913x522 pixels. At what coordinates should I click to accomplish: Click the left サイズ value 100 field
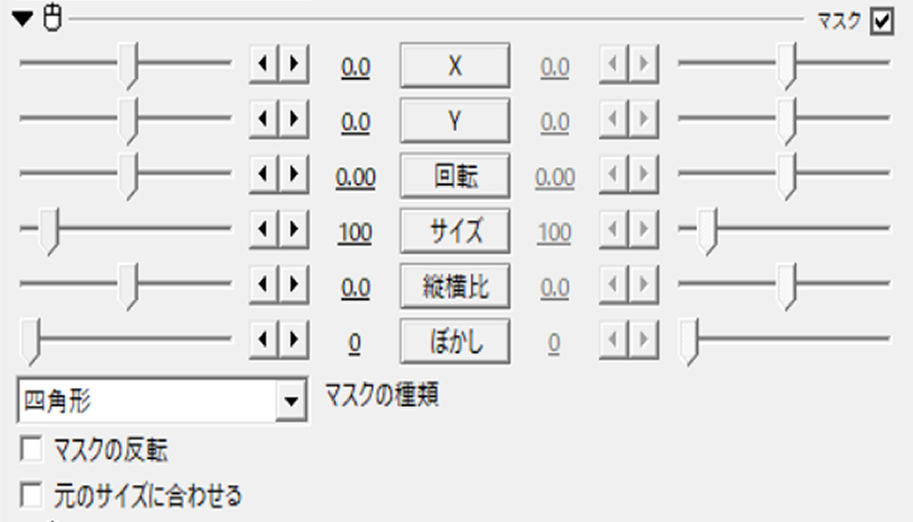(x=355, y=232)
